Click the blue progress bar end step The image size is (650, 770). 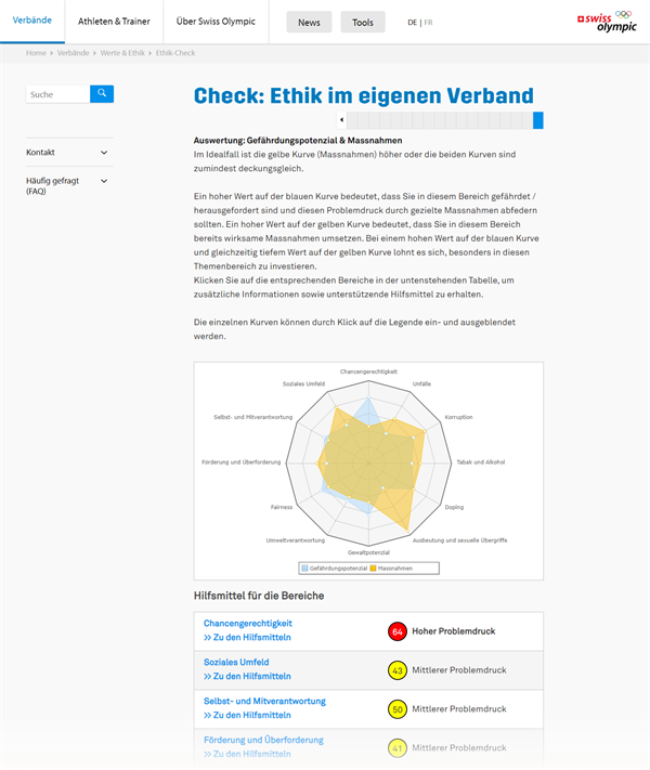[x=538, y=120]
